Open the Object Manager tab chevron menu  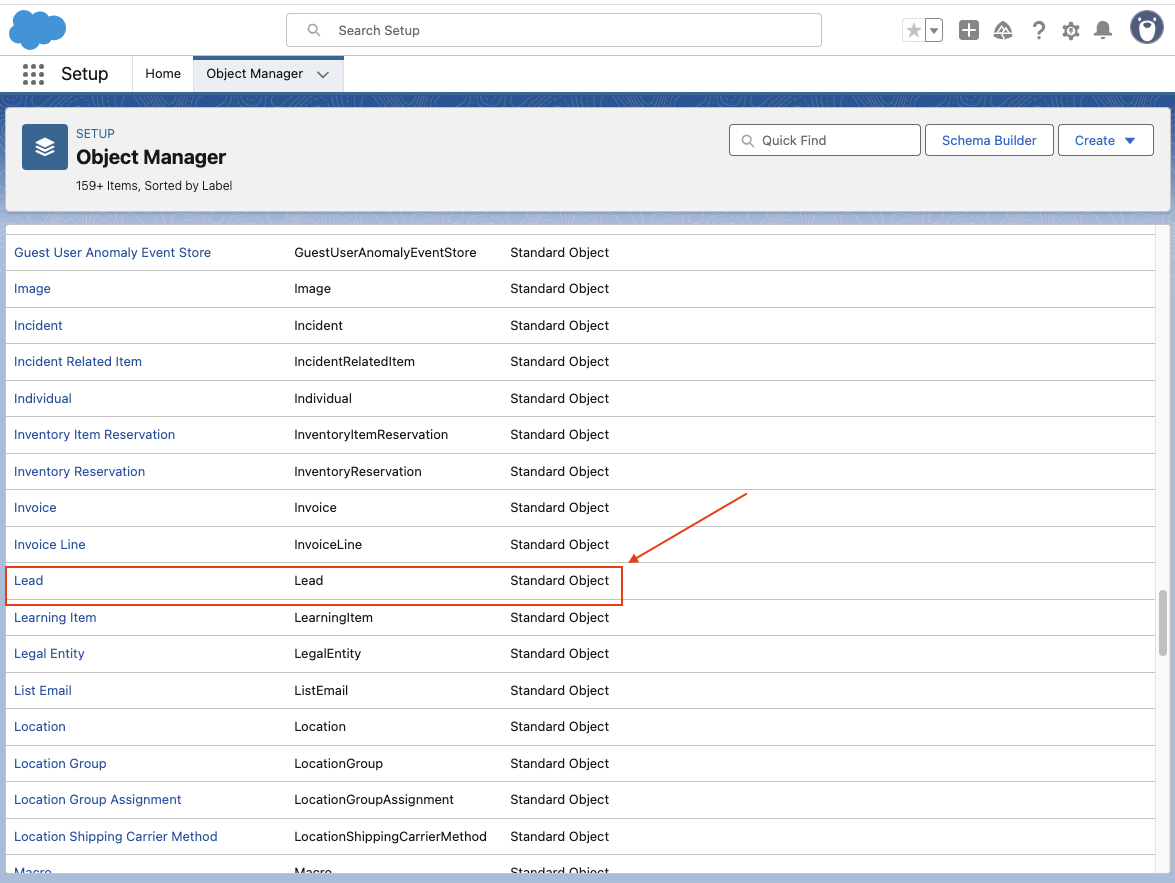coord(323,74)
